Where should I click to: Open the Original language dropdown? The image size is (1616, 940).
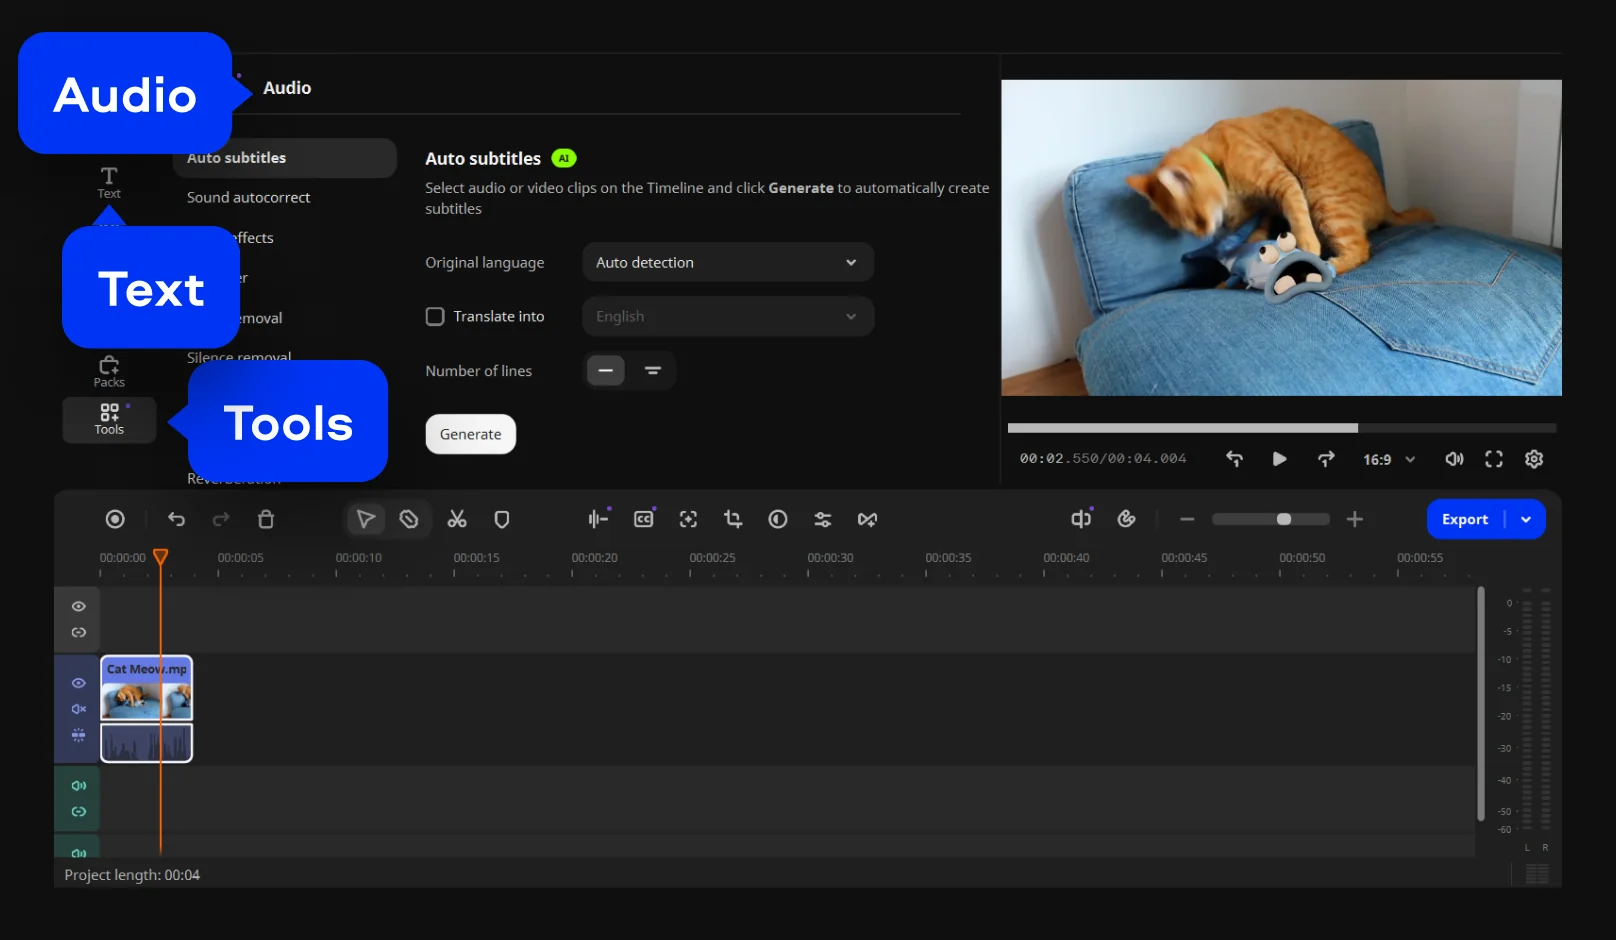tap(728, 263)
